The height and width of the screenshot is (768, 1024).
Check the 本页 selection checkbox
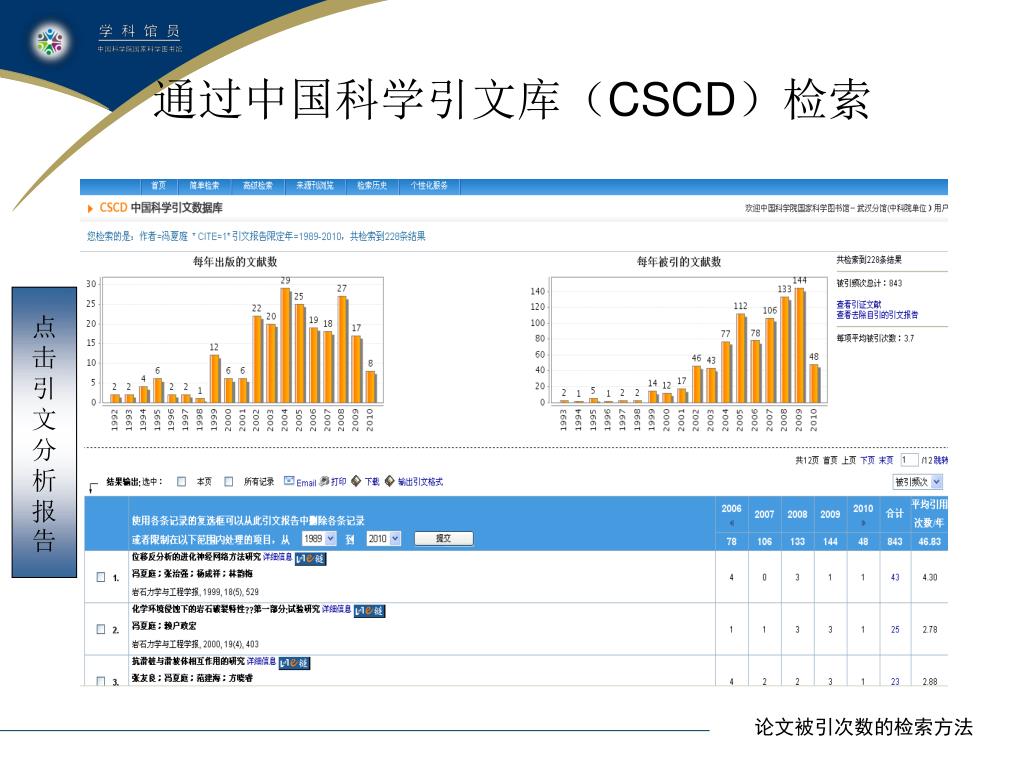pos(182,481)
